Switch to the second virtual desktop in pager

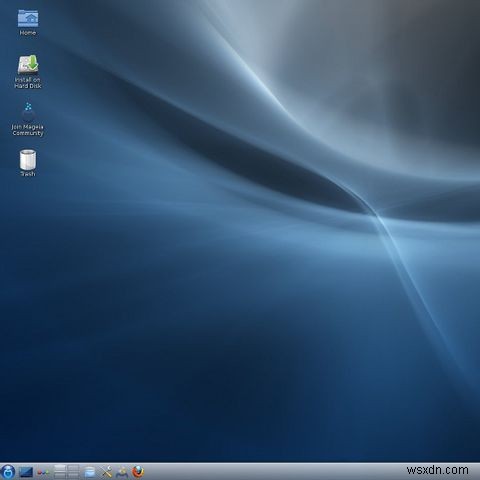point(73,468)
